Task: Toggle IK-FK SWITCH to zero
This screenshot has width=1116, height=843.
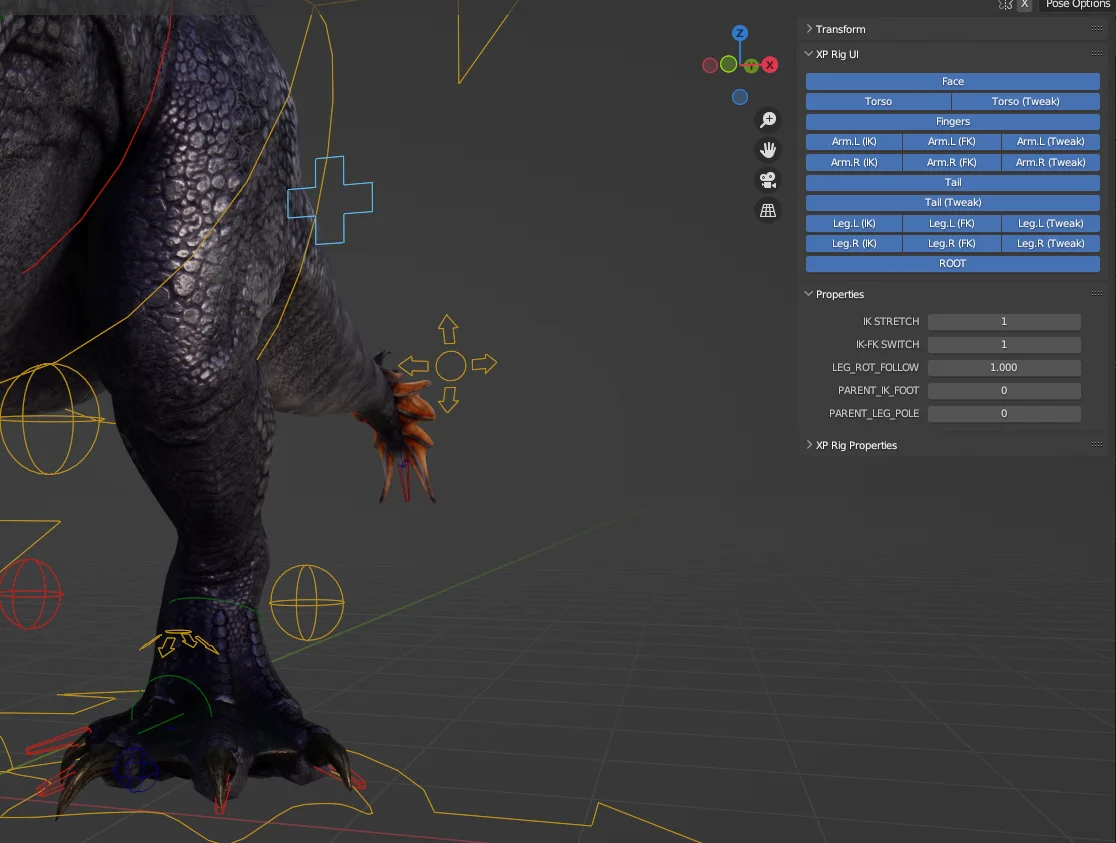Action: tap(1003, 344)
